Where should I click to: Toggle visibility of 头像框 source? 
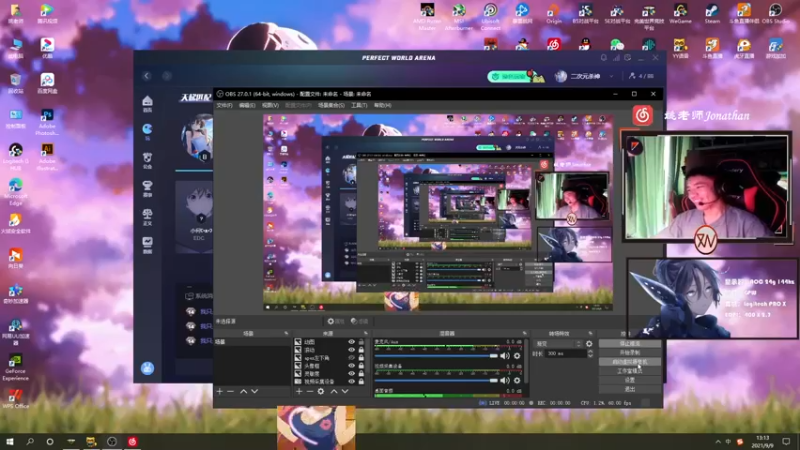(352, 366)
